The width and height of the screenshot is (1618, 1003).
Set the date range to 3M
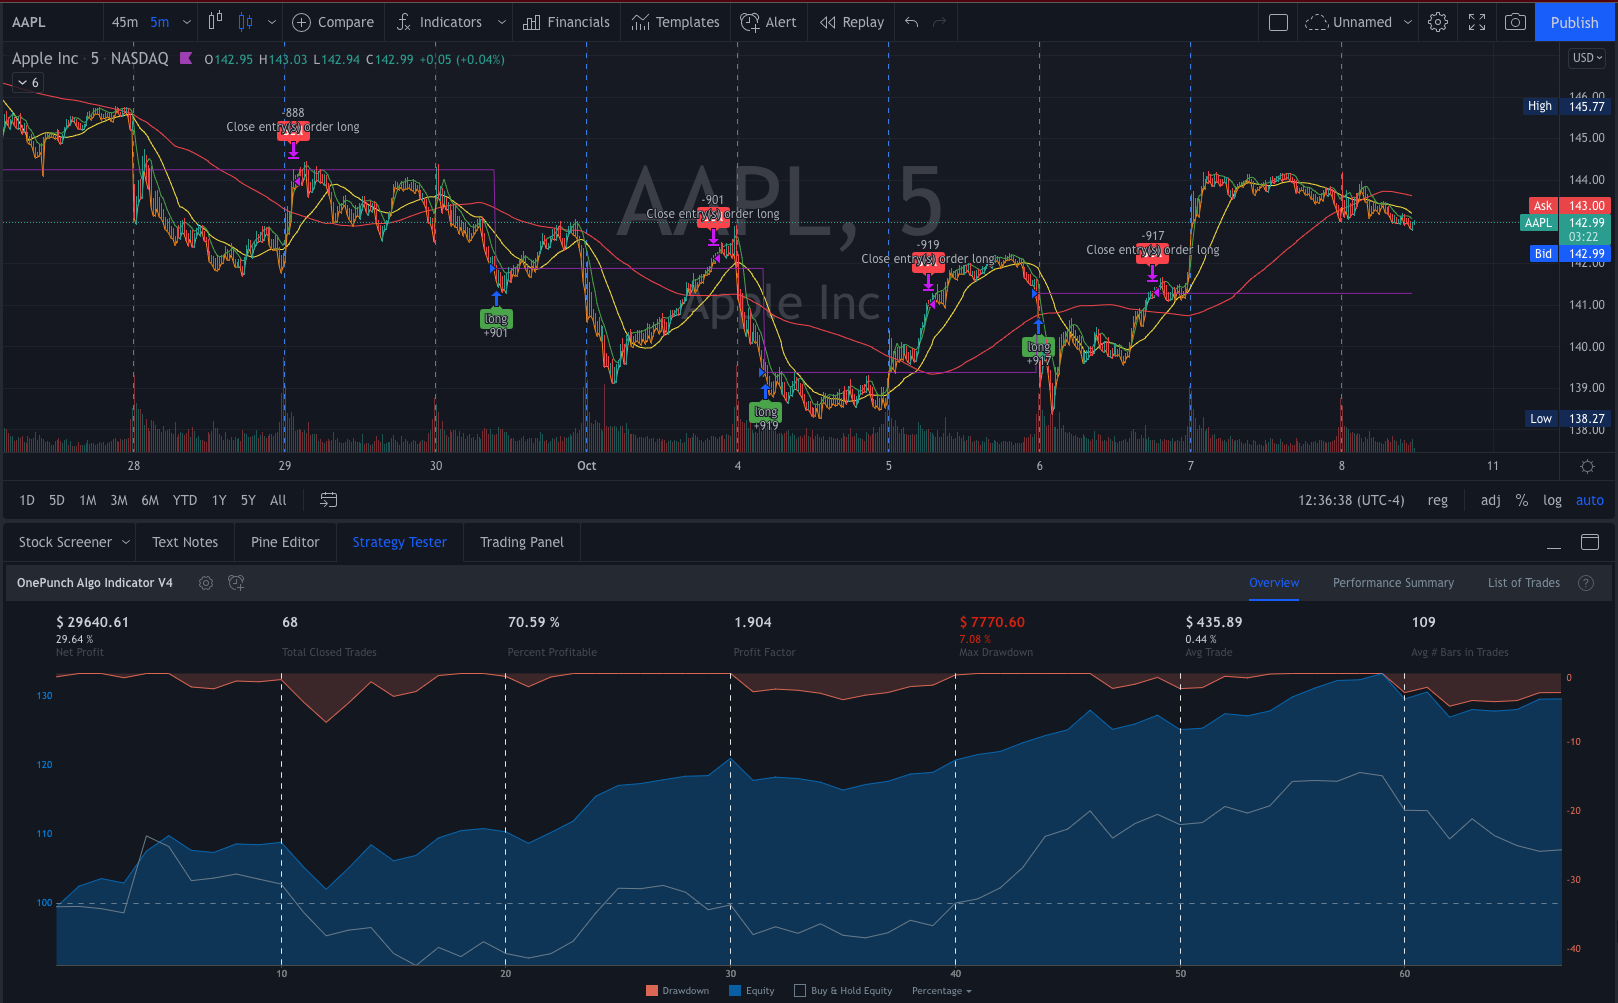click(119, 500)
